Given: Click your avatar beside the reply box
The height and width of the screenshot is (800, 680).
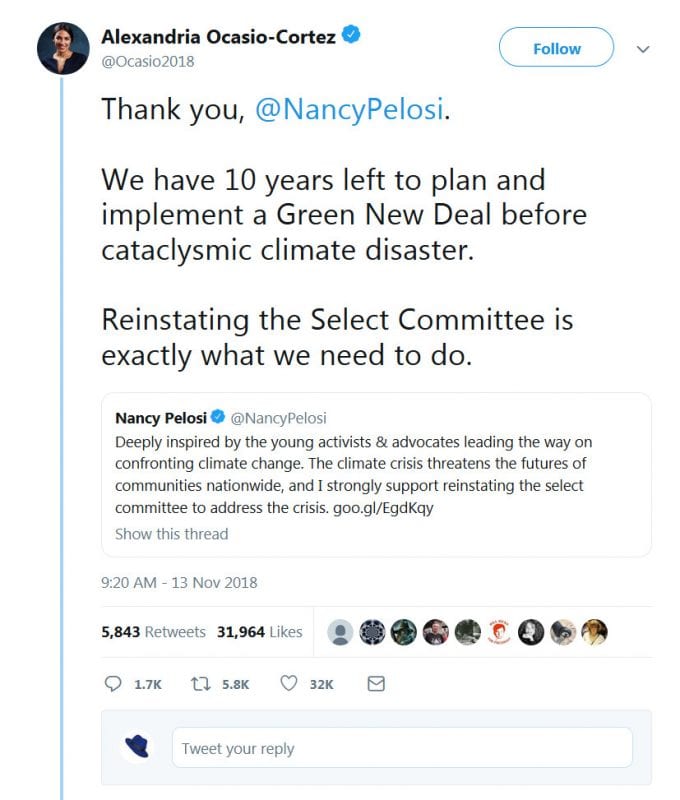Looking at the screenshot, I should 137,747.
